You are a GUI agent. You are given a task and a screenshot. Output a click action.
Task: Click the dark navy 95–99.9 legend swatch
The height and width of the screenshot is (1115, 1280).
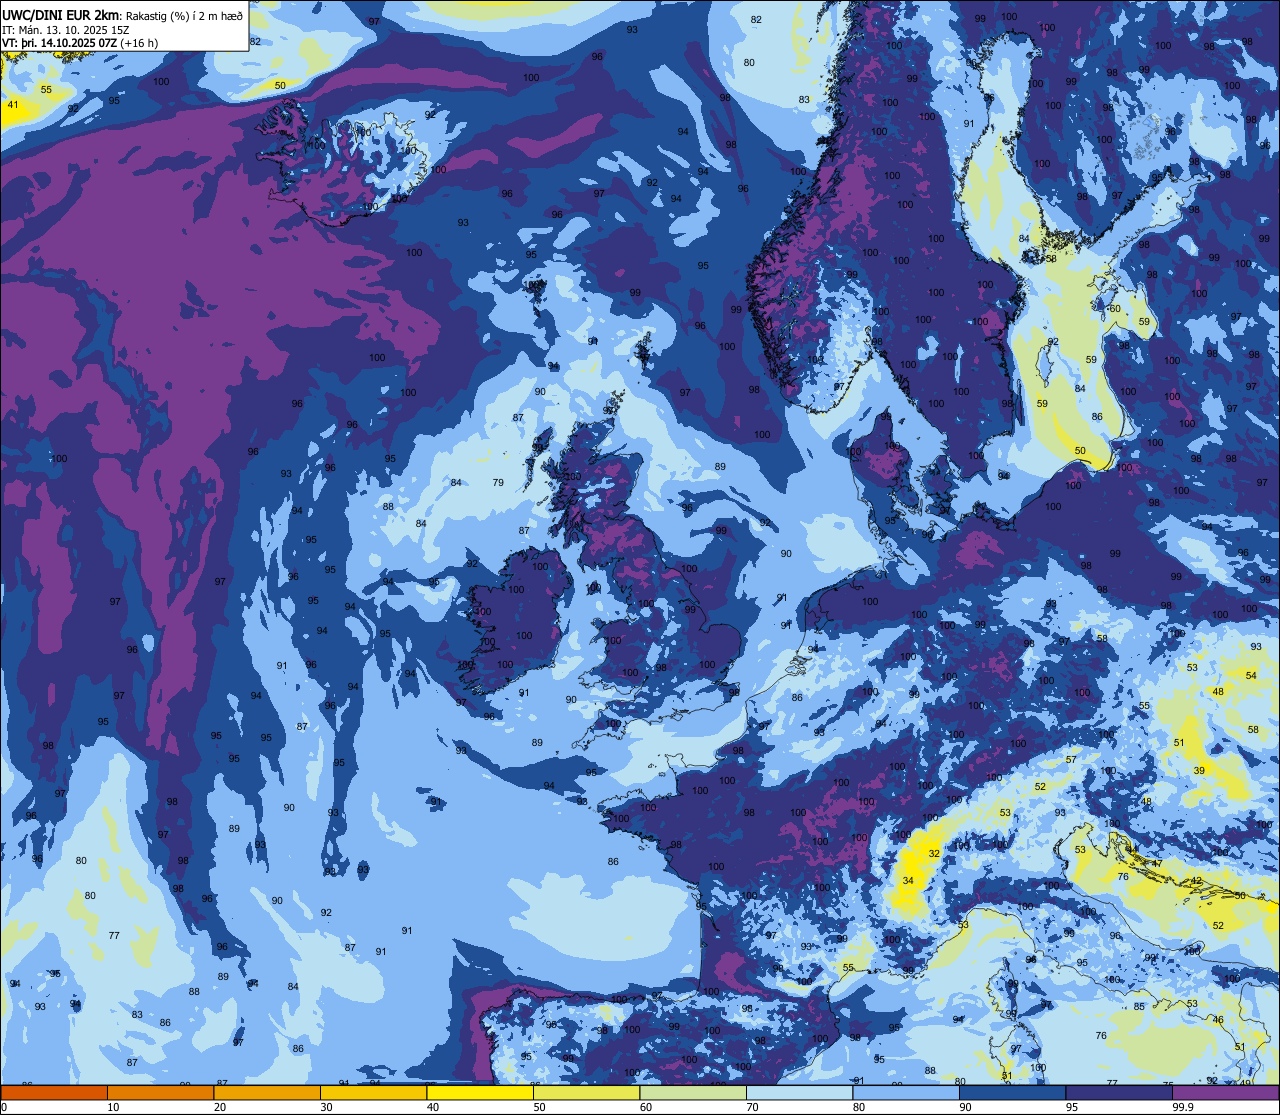click(x=1119, y=1092)
